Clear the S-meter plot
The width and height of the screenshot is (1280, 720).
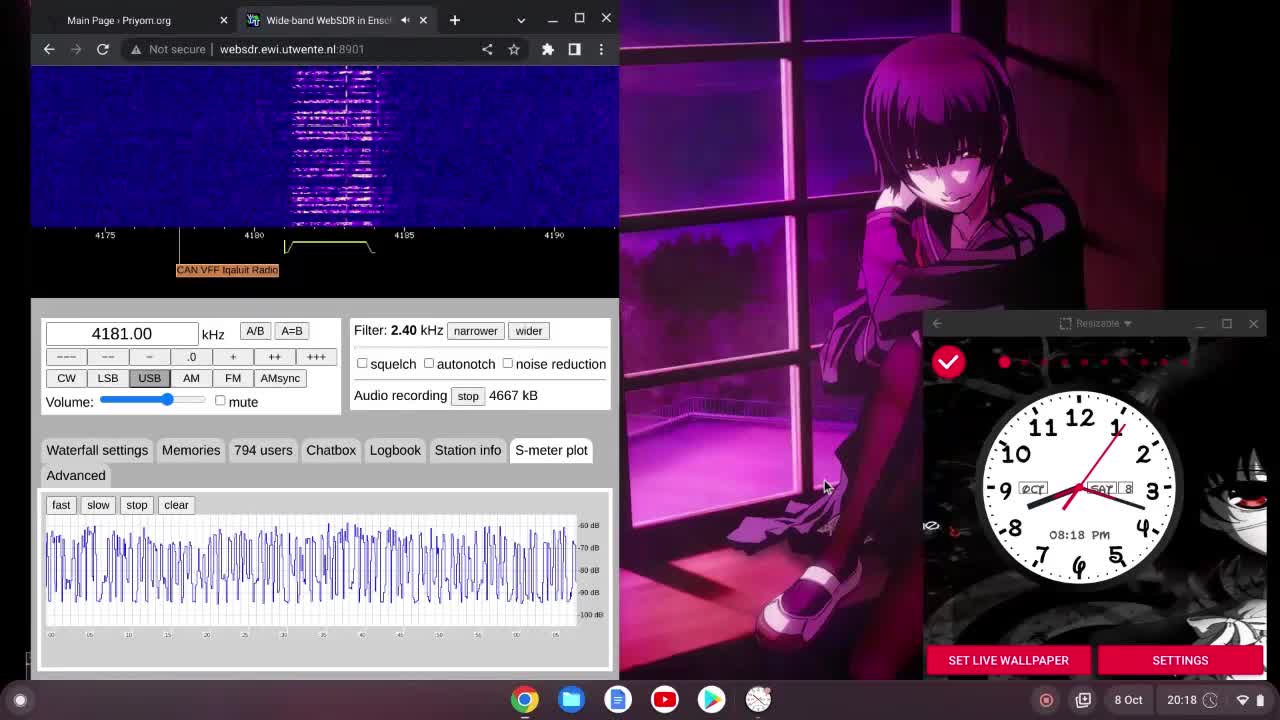click(176, 505)
